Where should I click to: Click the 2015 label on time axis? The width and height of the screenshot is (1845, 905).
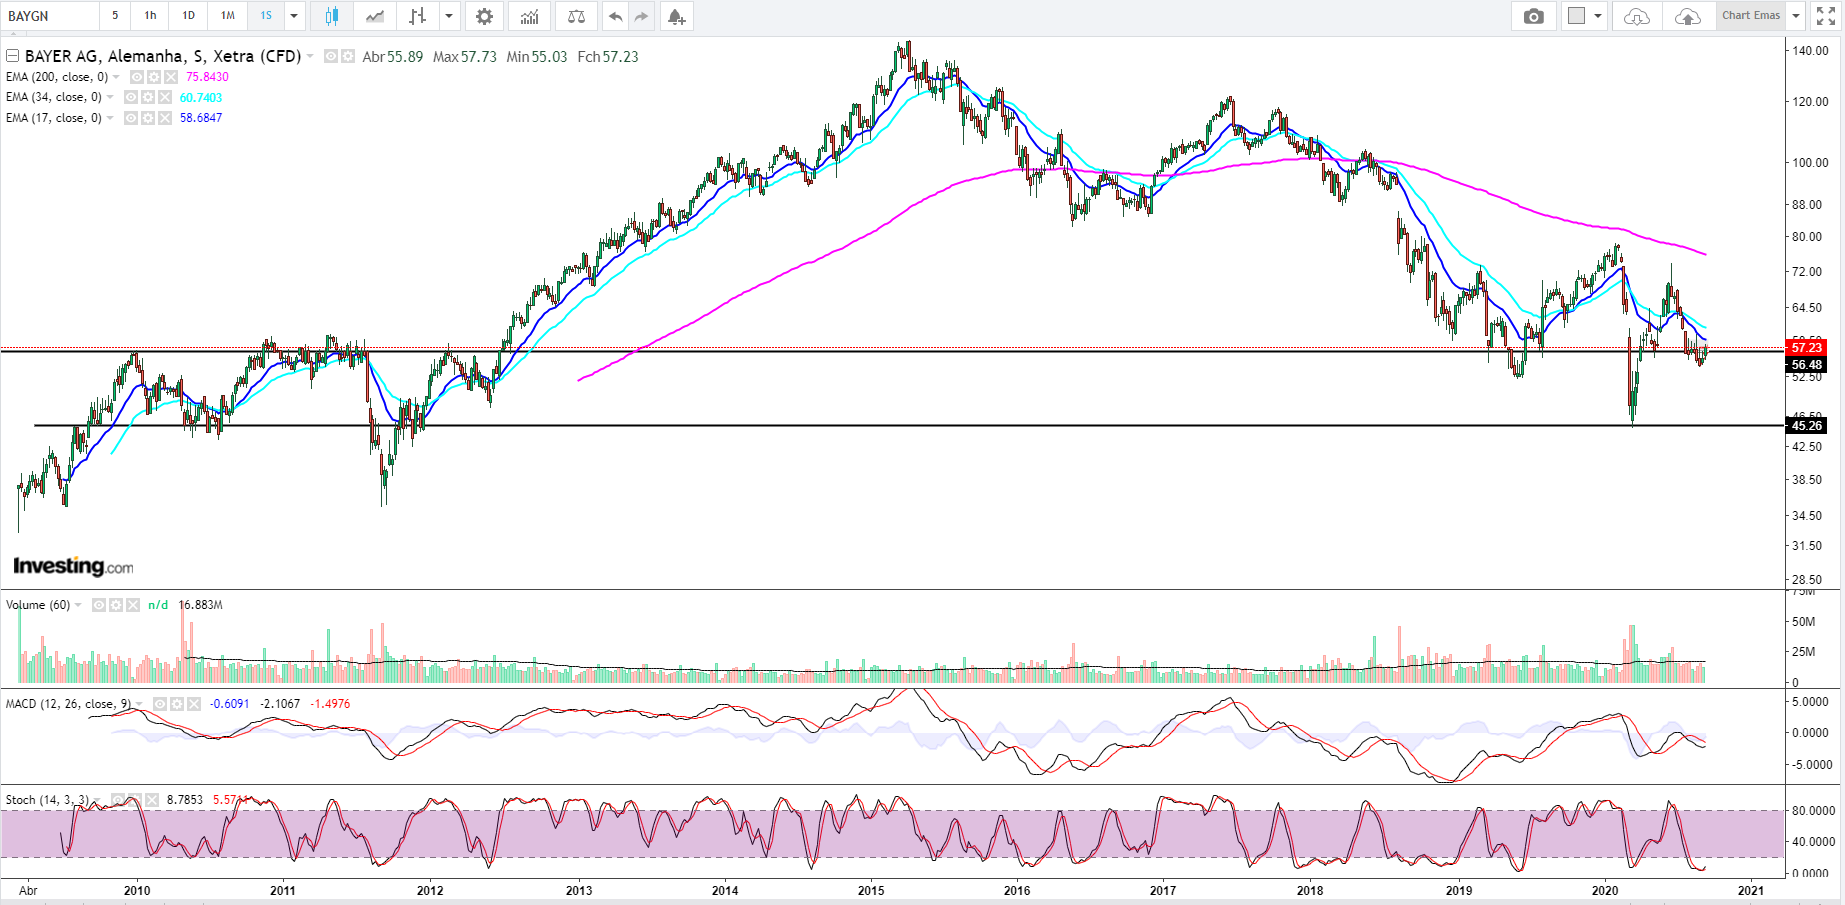tap(871, 890)
